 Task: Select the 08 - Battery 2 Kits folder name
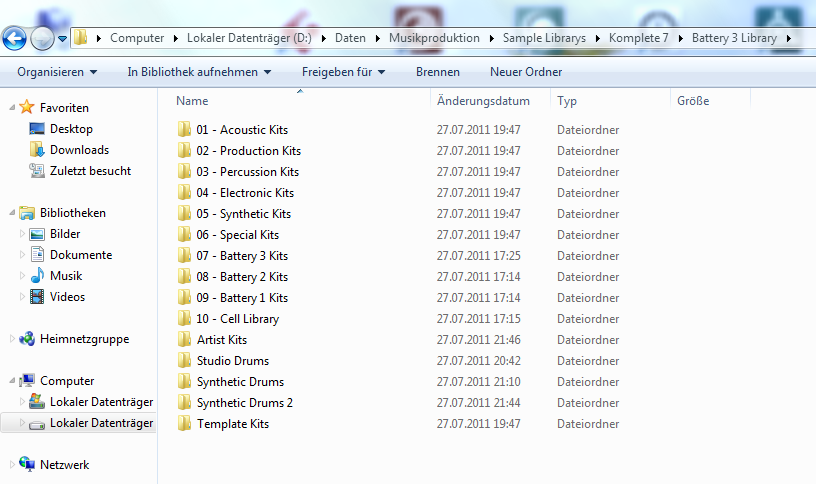pos(242,276)
